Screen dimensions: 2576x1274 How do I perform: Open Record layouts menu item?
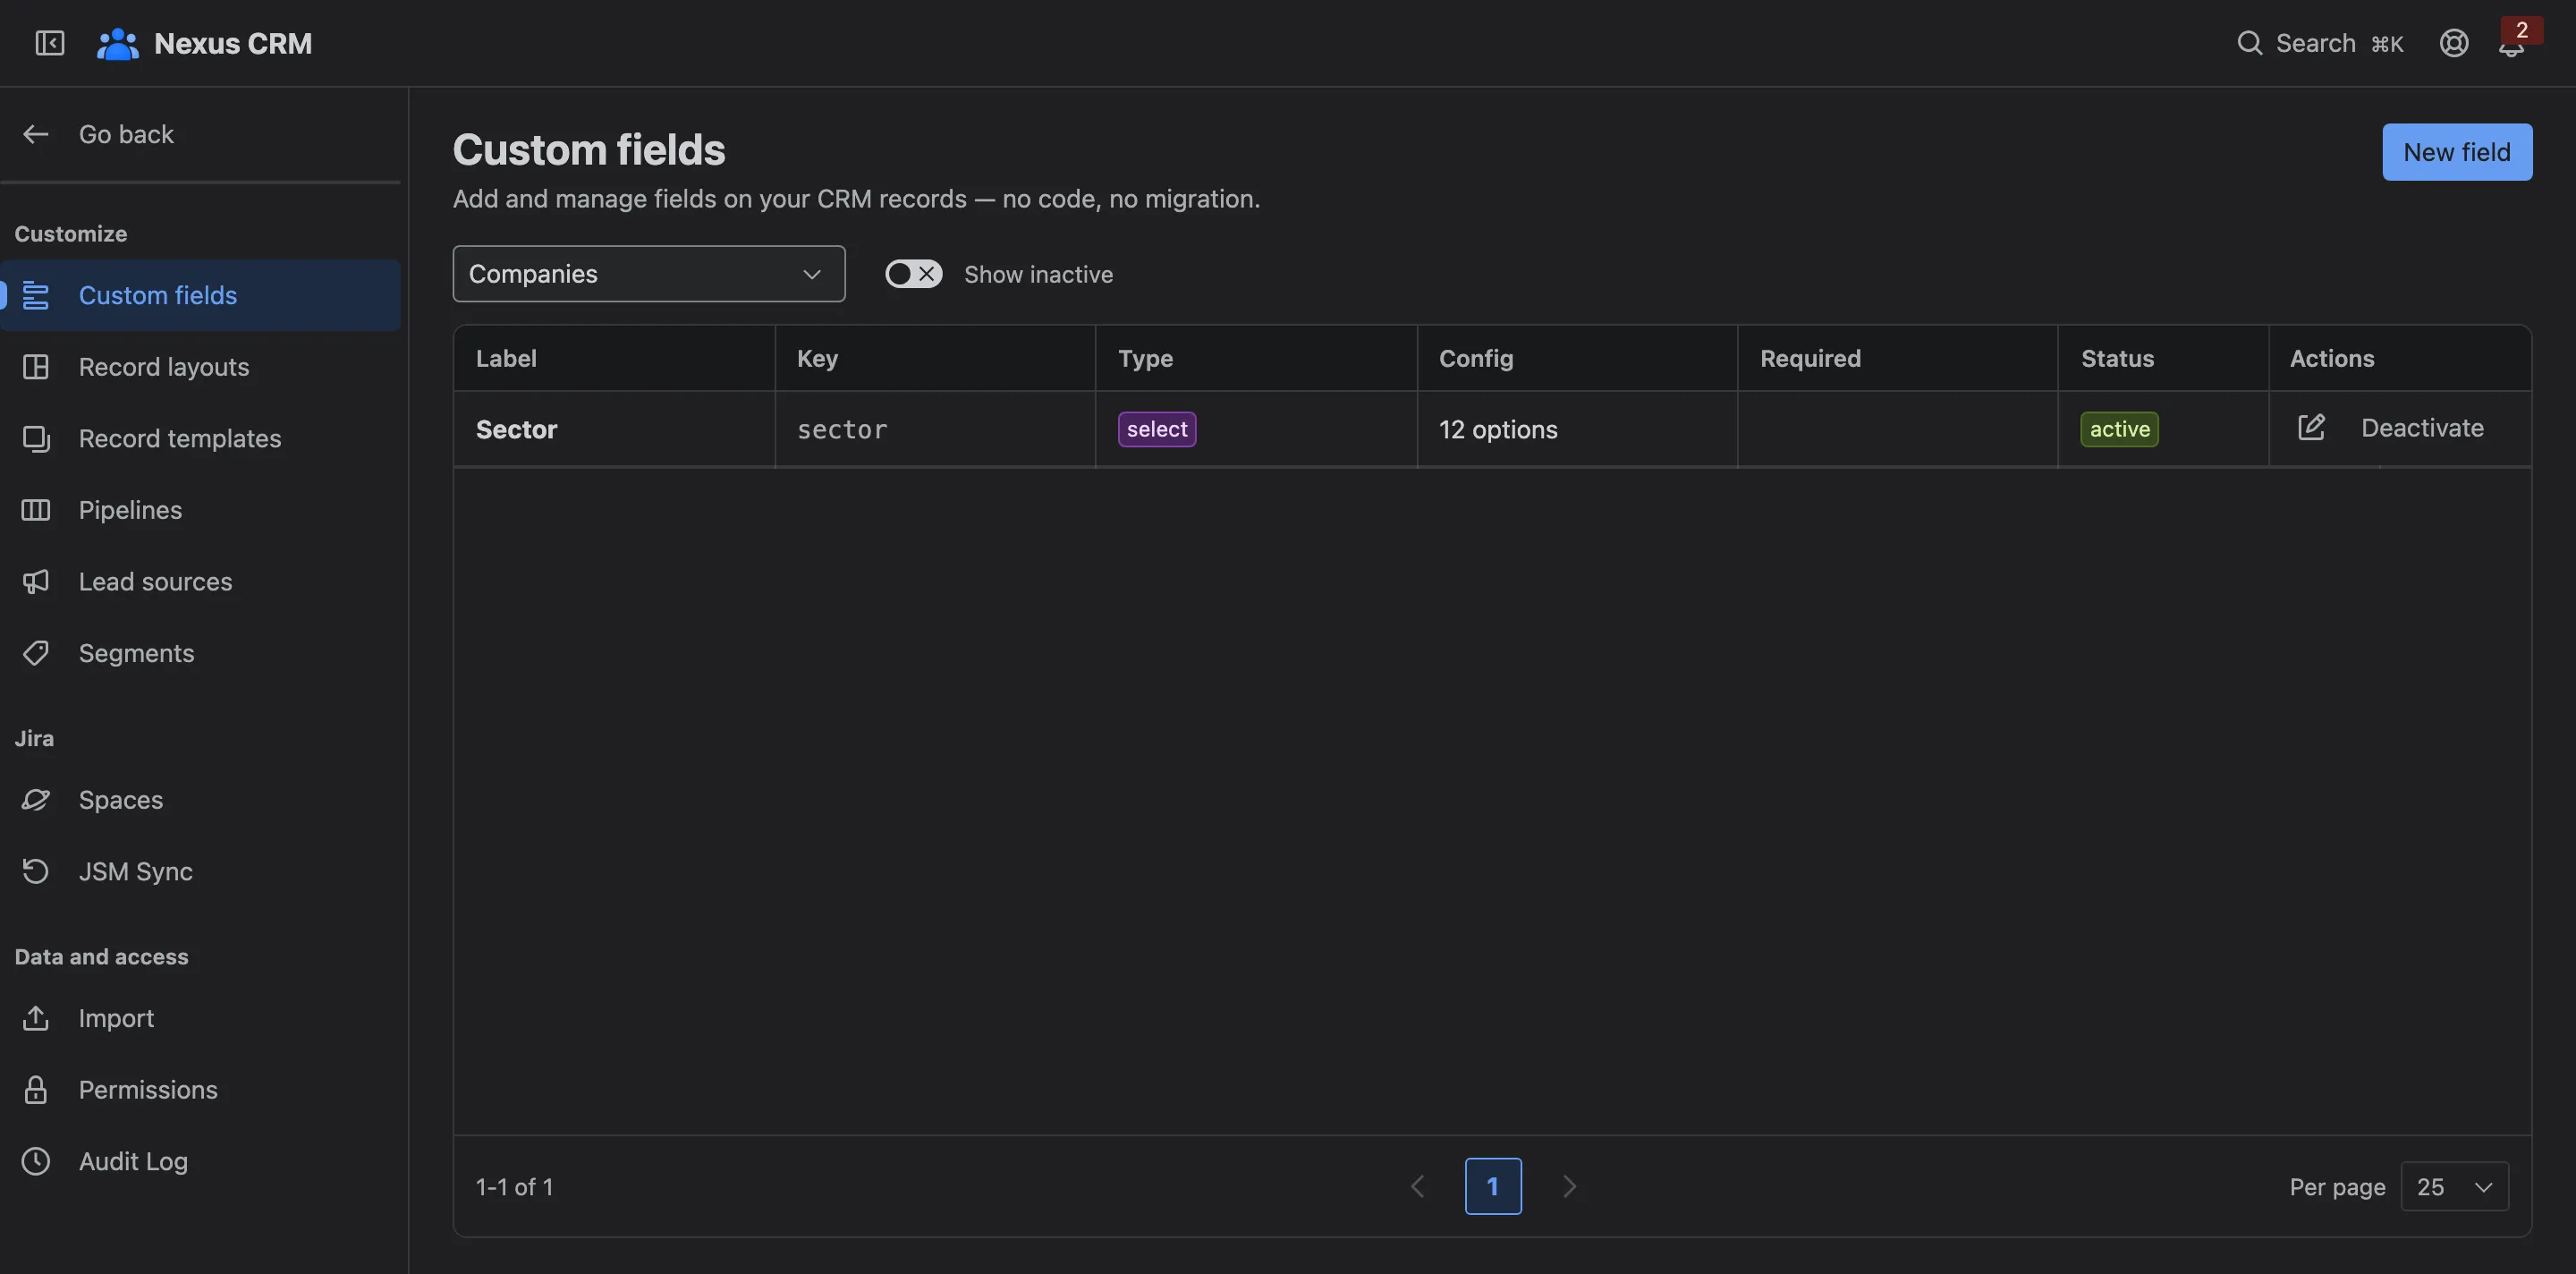coord(200,367)
